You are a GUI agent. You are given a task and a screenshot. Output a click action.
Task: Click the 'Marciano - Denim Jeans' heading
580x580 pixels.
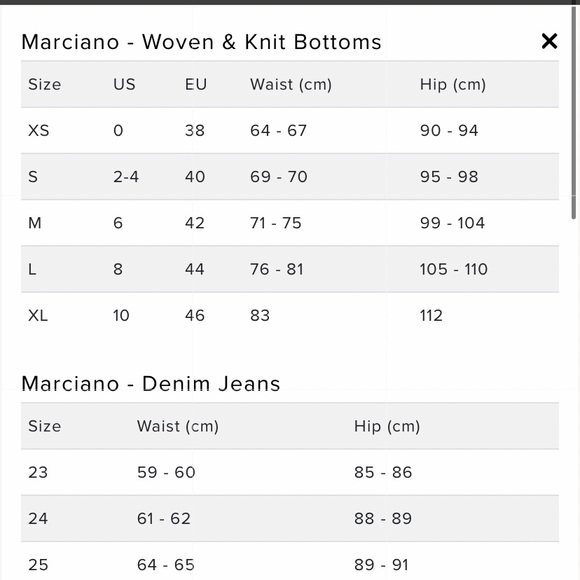(151, 384)
